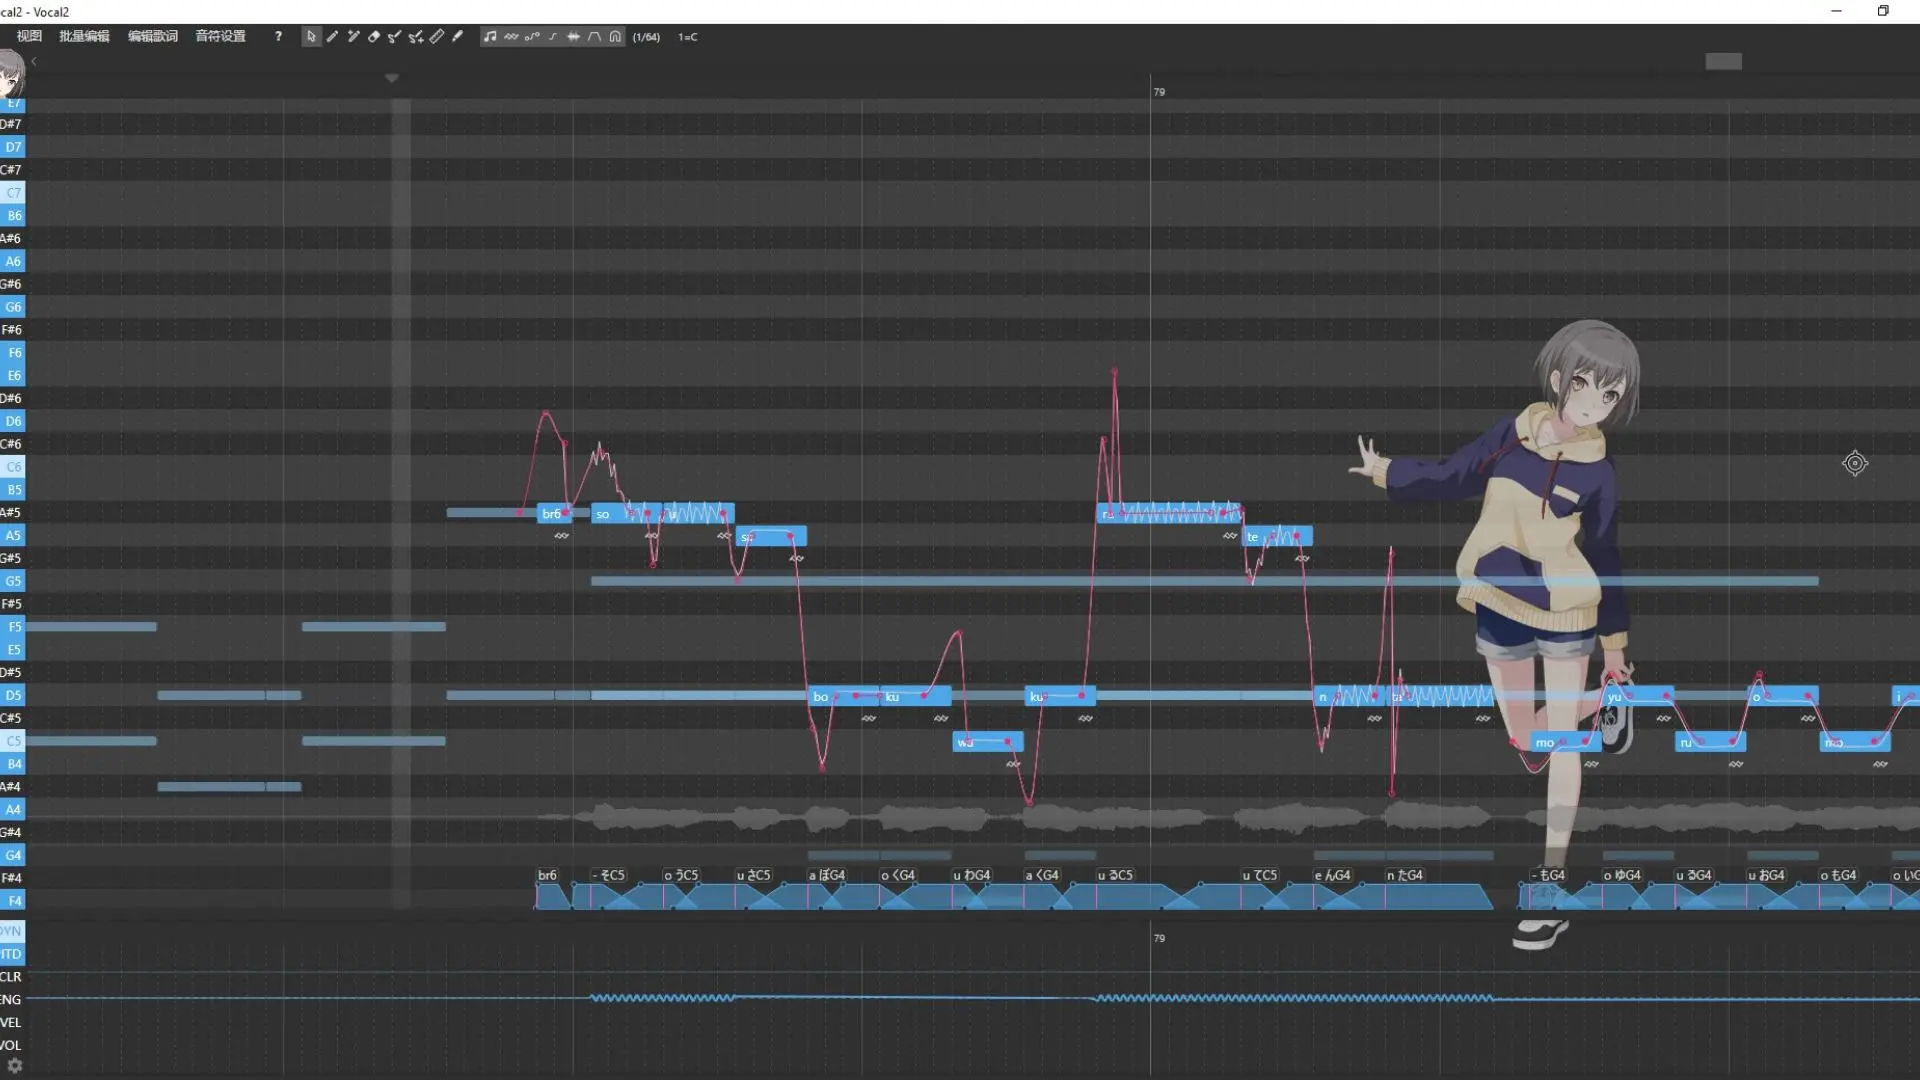Toggle note display music note button
1920x1080 pixels.
coord(490,37)
